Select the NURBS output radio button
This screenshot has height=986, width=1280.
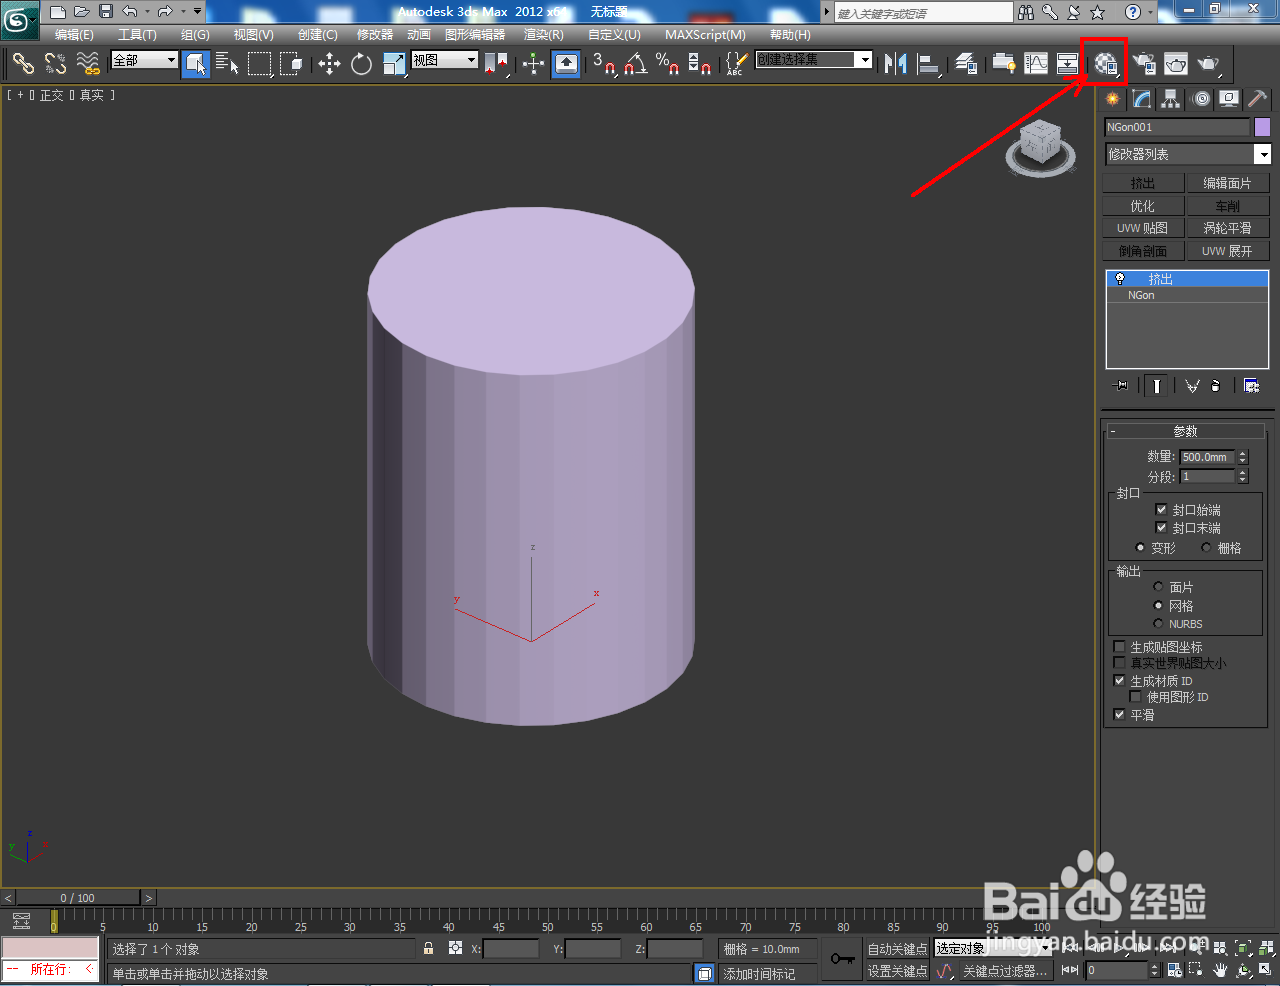coord(1158,624)
